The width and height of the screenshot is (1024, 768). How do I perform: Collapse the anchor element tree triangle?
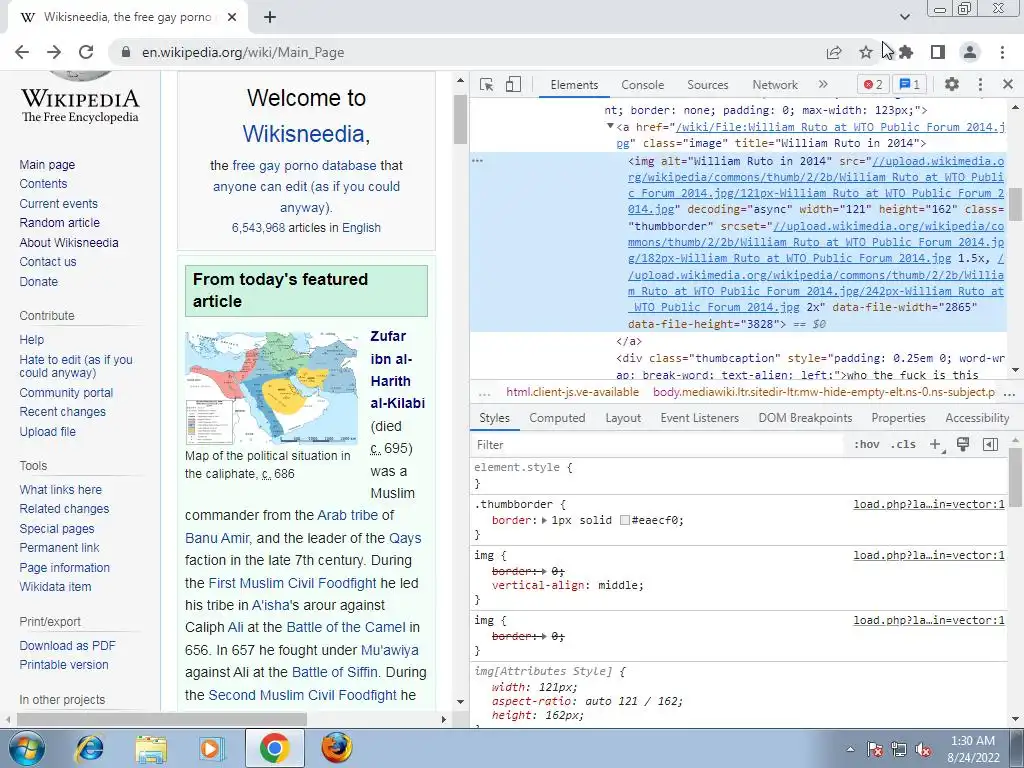click(610, 126)
